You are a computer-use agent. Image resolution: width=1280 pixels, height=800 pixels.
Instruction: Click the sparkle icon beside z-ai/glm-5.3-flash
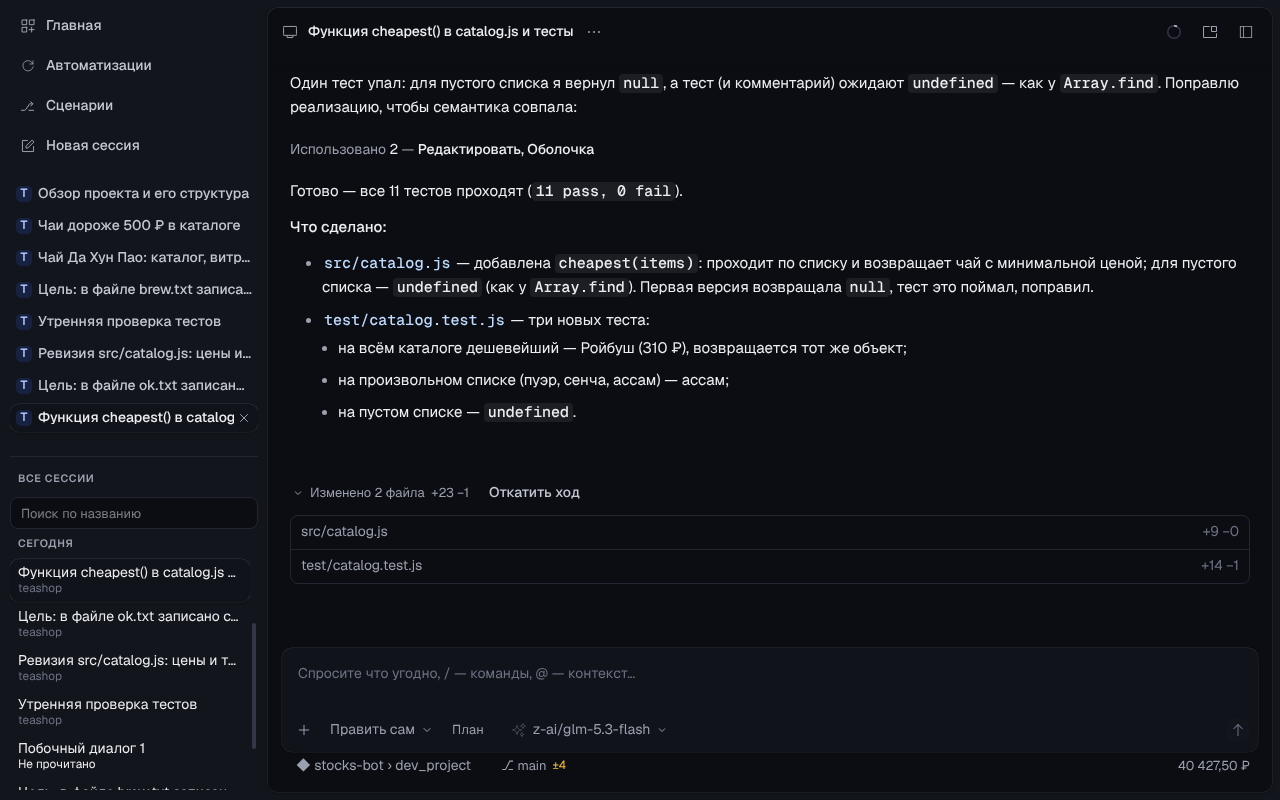click(519, 730)
